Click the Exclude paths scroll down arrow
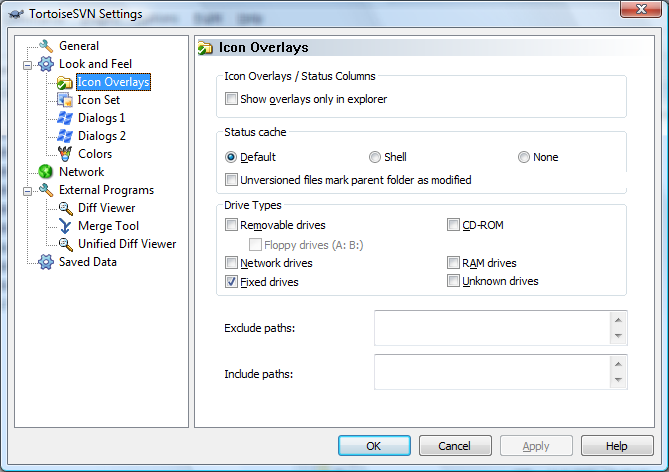669x472 pixels. pyautogui.click(x=618, y=336)
